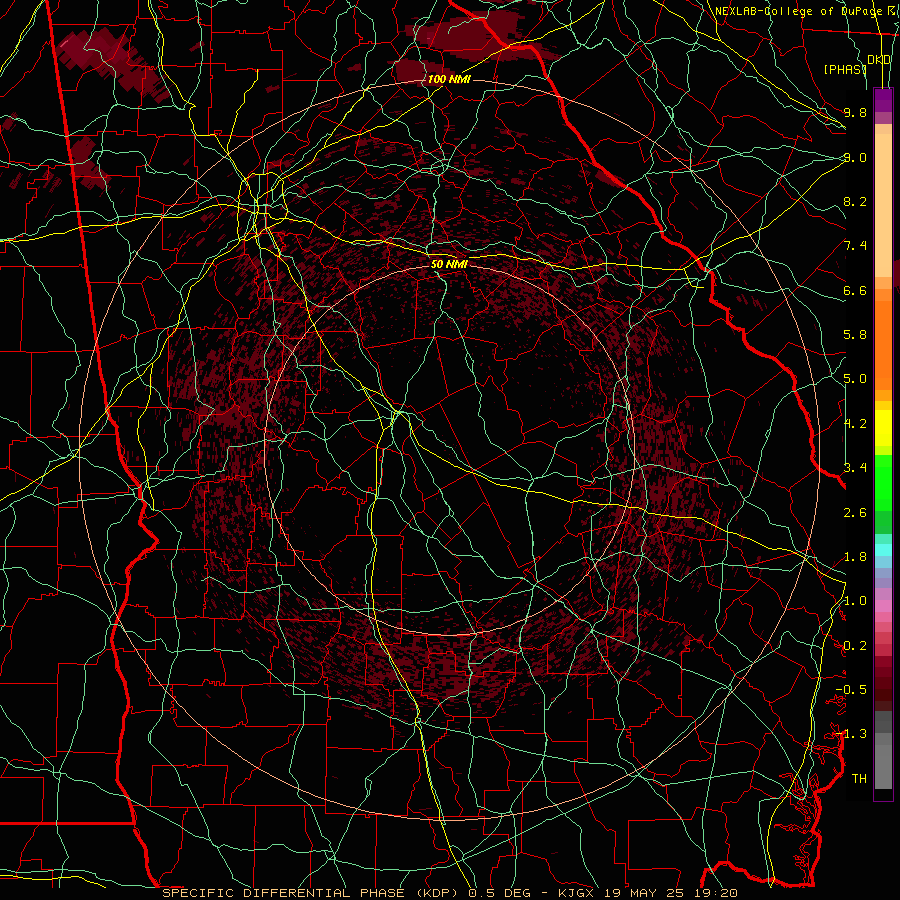Select the 2.6 value on the scale
This screenshot has width=900, height=900.
tap(855, 513)
